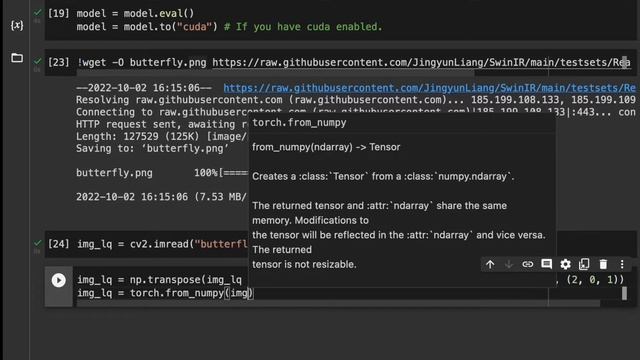The height and width of the screenshot is (360, 640).
Task: Open more cell actions menu
Action: (622, 264)
